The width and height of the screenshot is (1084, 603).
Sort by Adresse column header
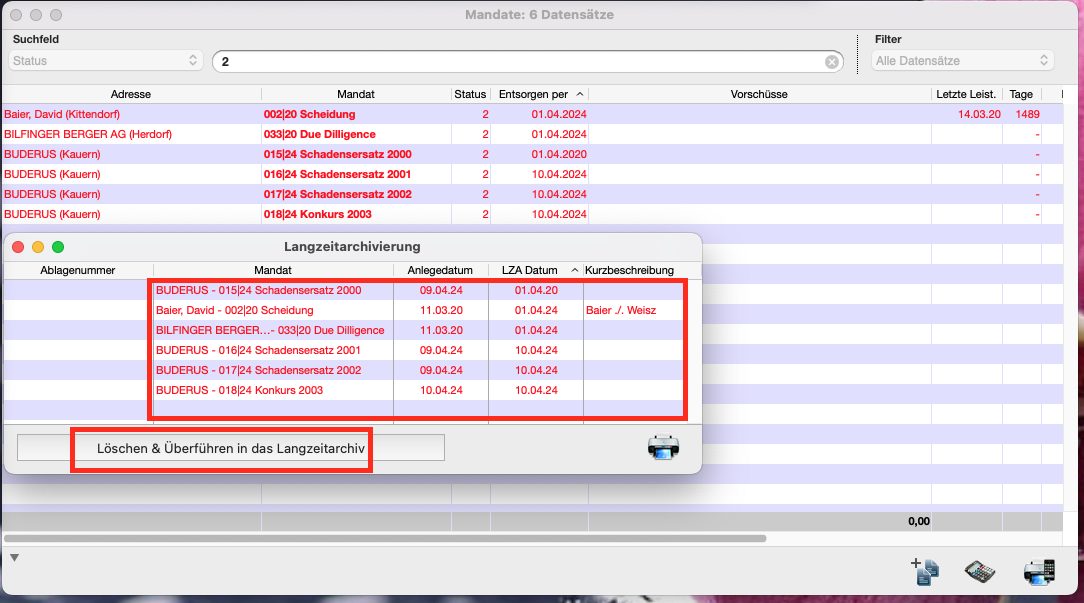pyautogui.click(x=131, y=94)
